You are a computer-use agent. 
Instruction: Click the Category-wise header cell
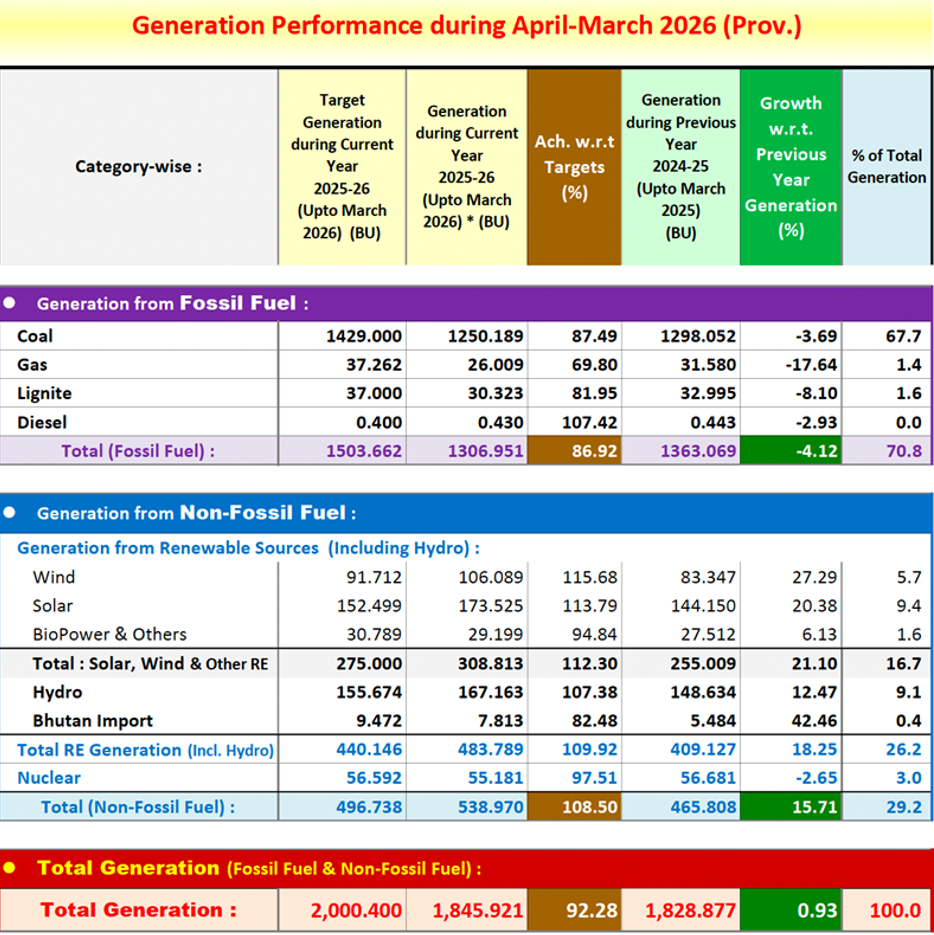(138, 167)
